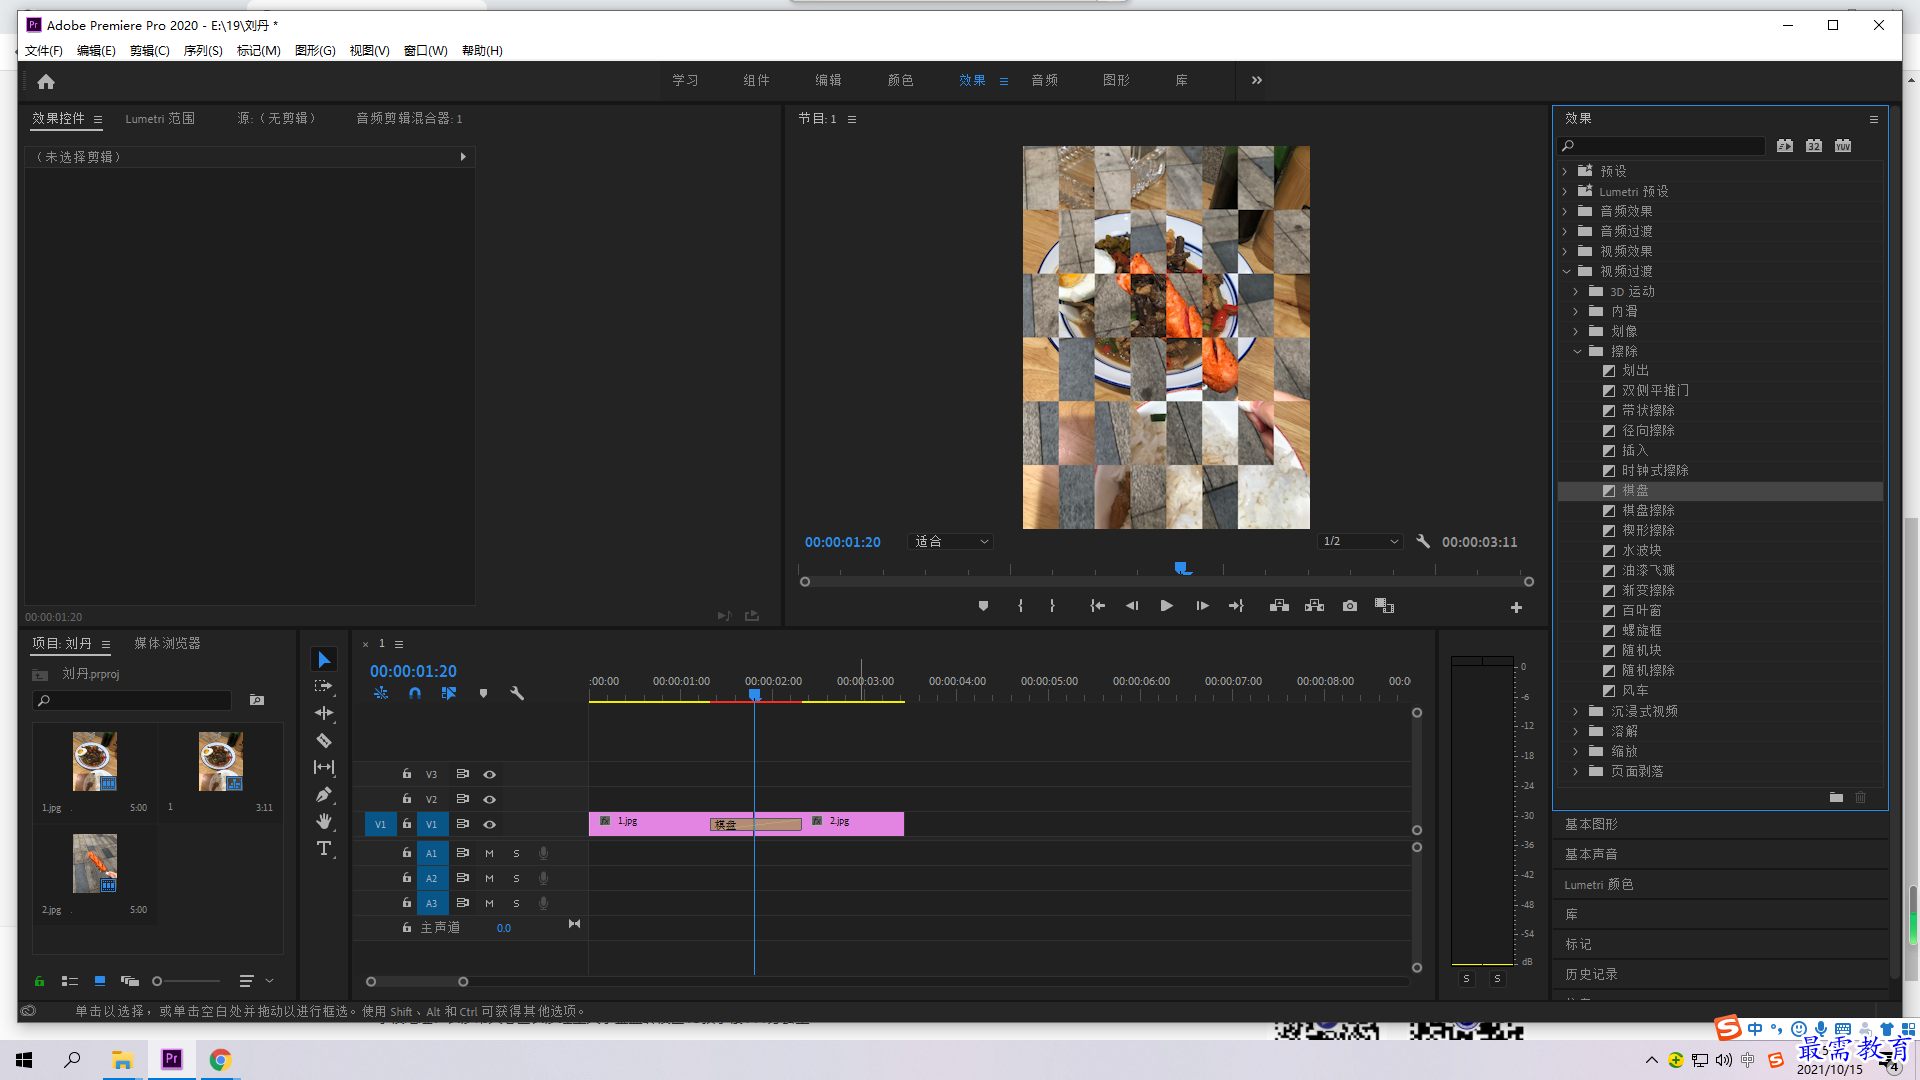This screenshot has height=1080, width=1920.
Task: Open the 历史记录 panel
Action: tap(1591, 974)
